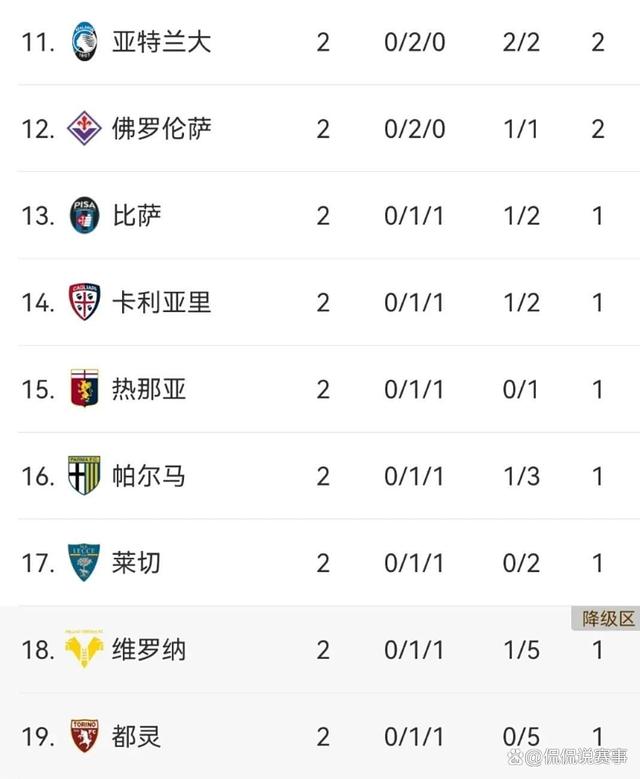Select the 维罗纳 team name
640x779 pixels.
[148, 650]
